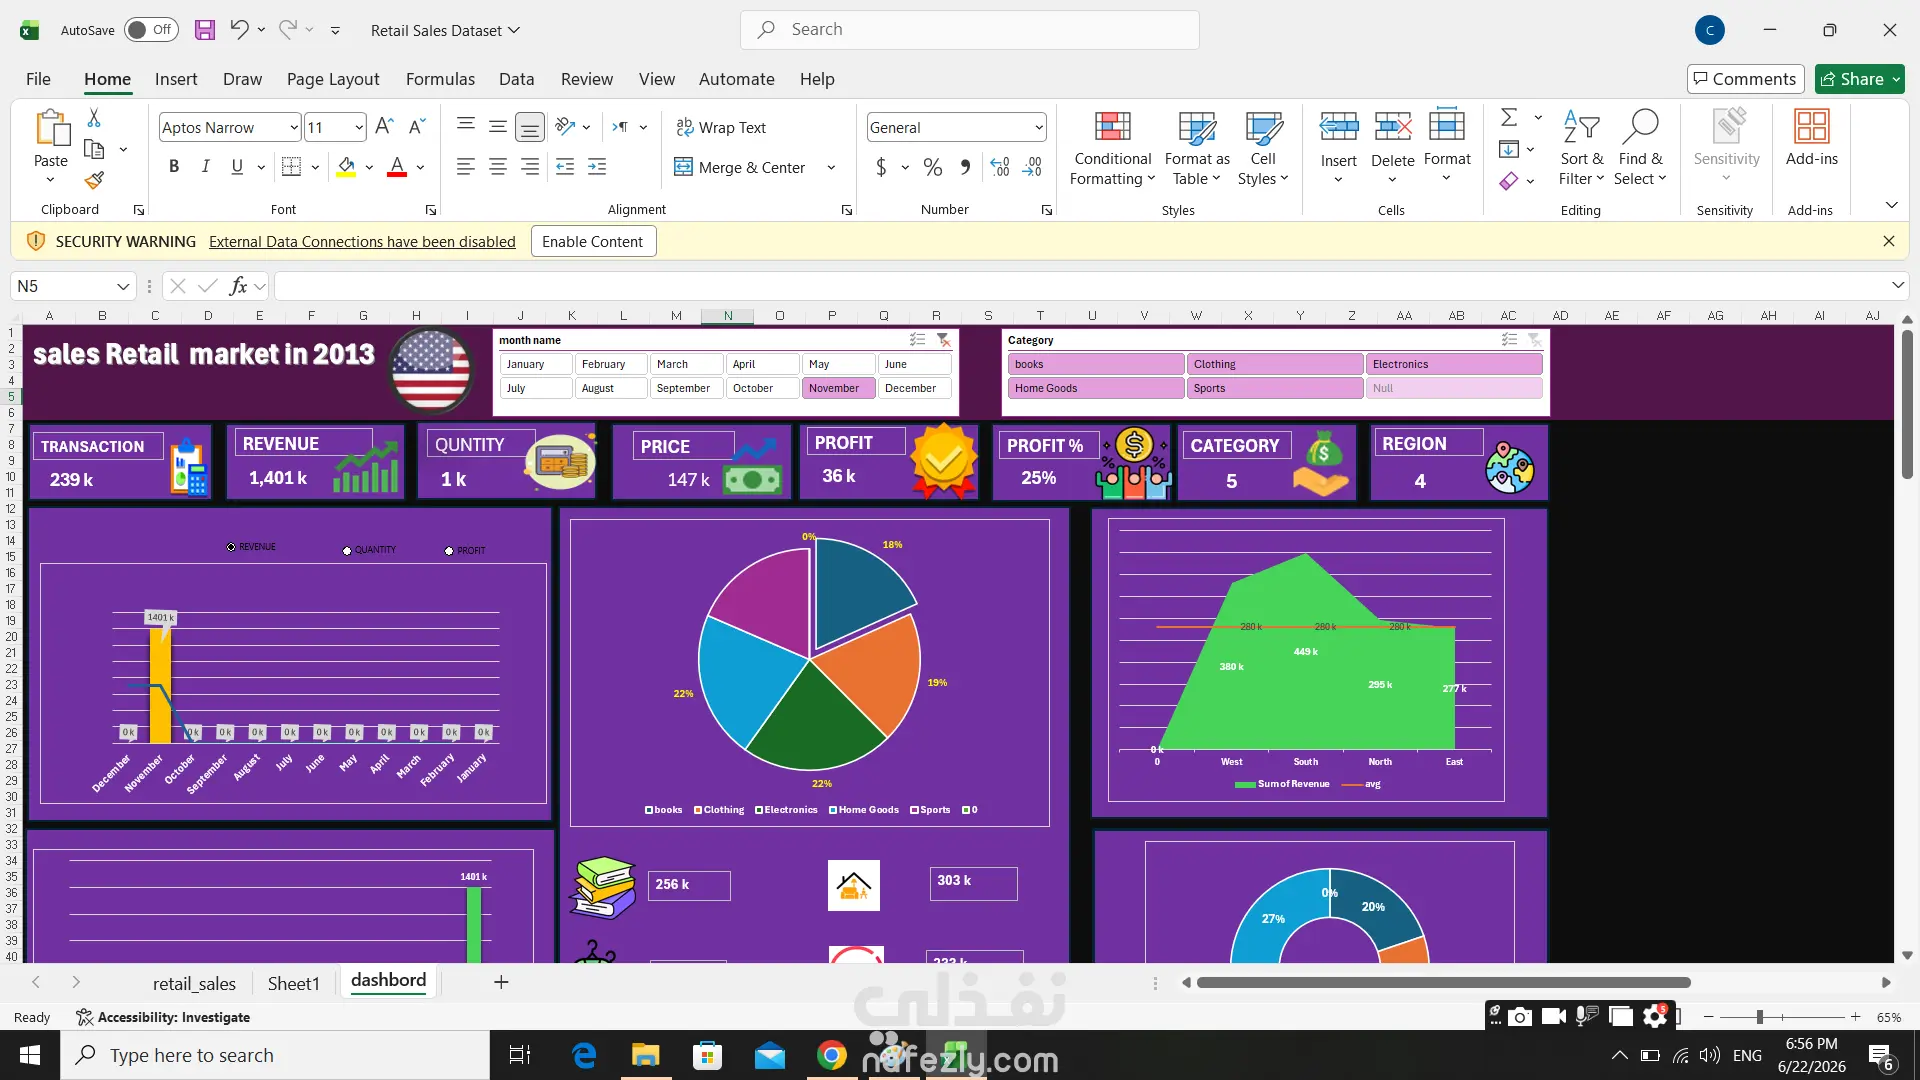This screenshot has height=1080, width=1920.
Task: Open Conditional Formatting menu
Action: tap(1112, 149)
